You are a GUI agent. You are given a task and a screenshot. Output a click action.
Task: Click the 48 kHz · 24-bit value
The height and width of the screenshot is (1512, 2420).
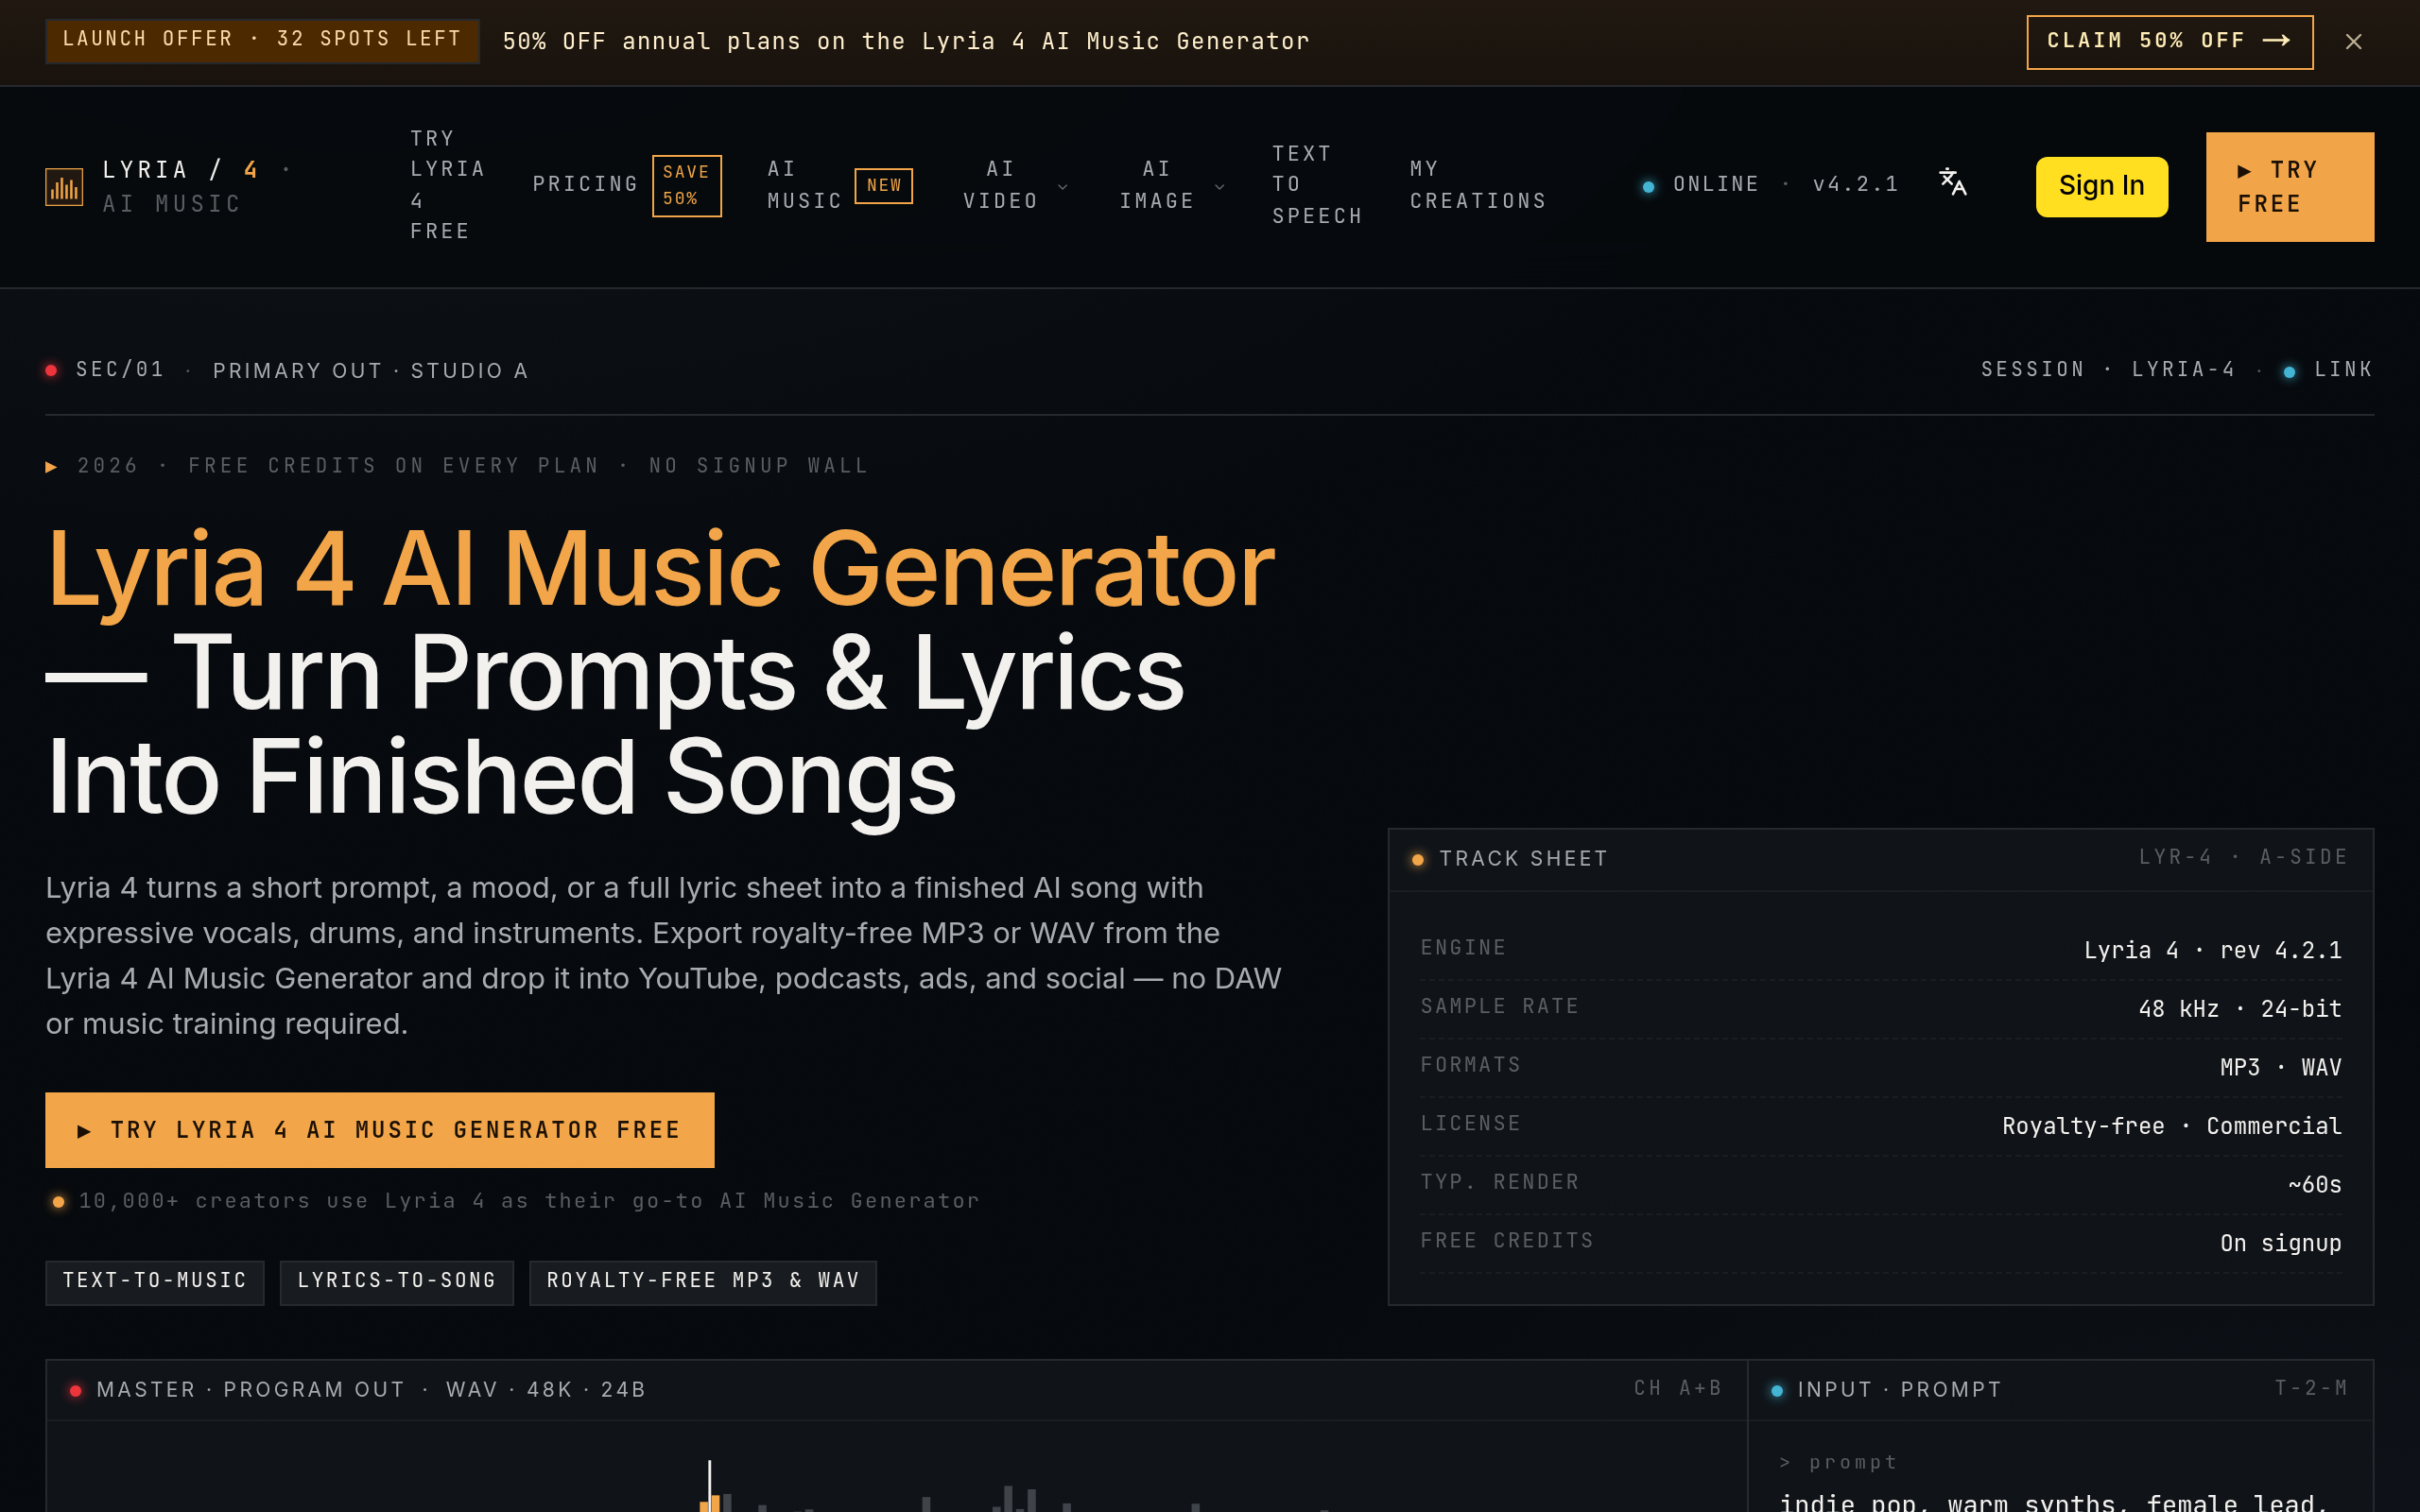[2240, 1009]
